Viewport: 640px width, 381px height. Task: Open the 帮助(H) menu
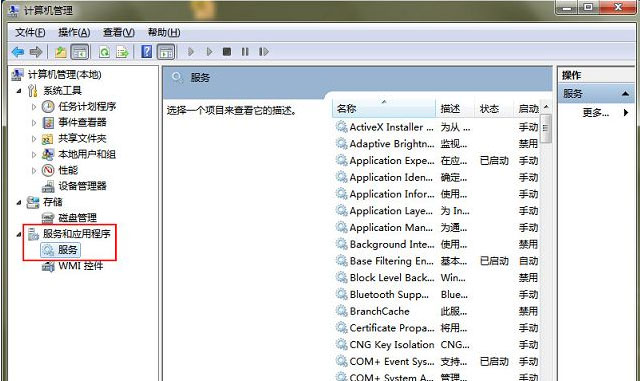coord(164,32)
